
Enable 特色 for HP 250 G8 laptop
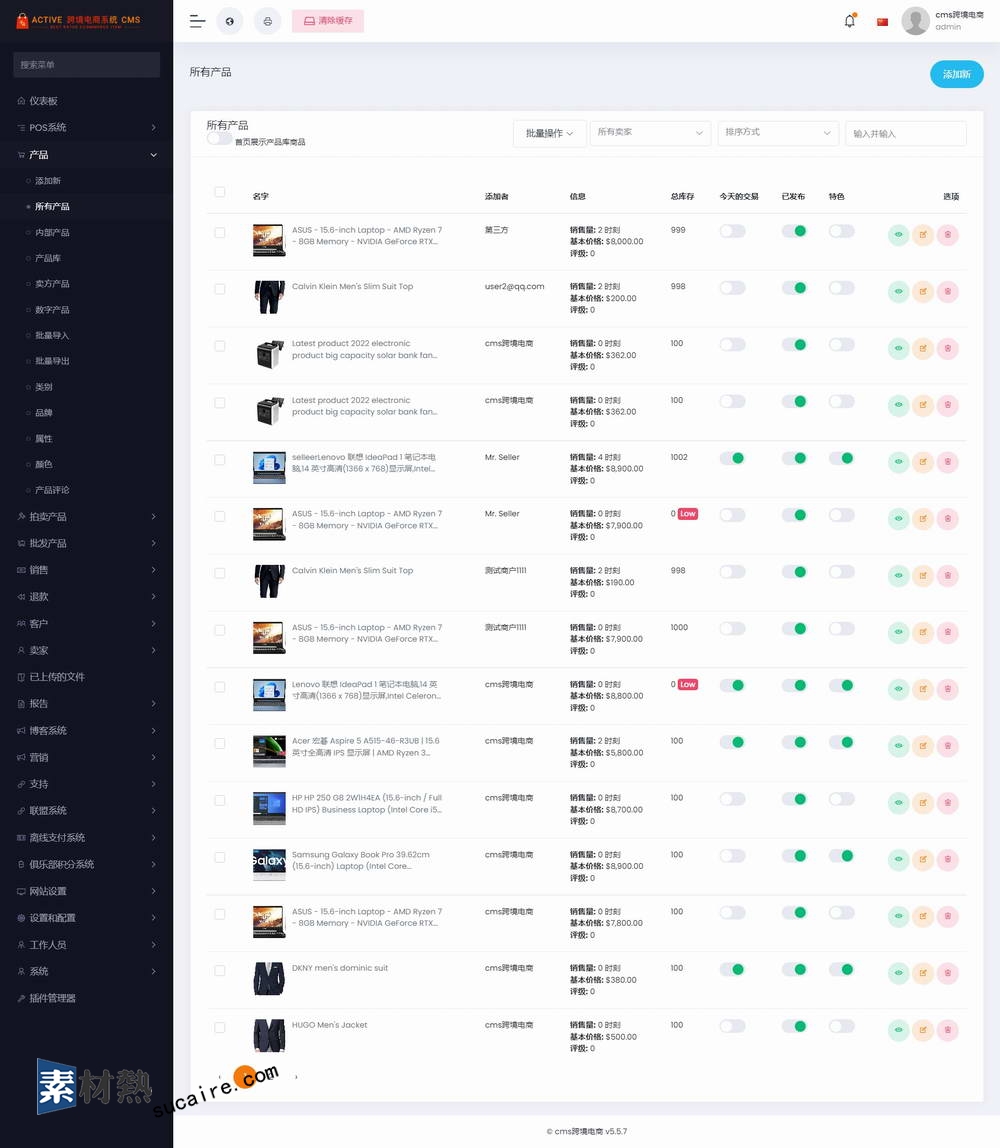pos(842,799)
